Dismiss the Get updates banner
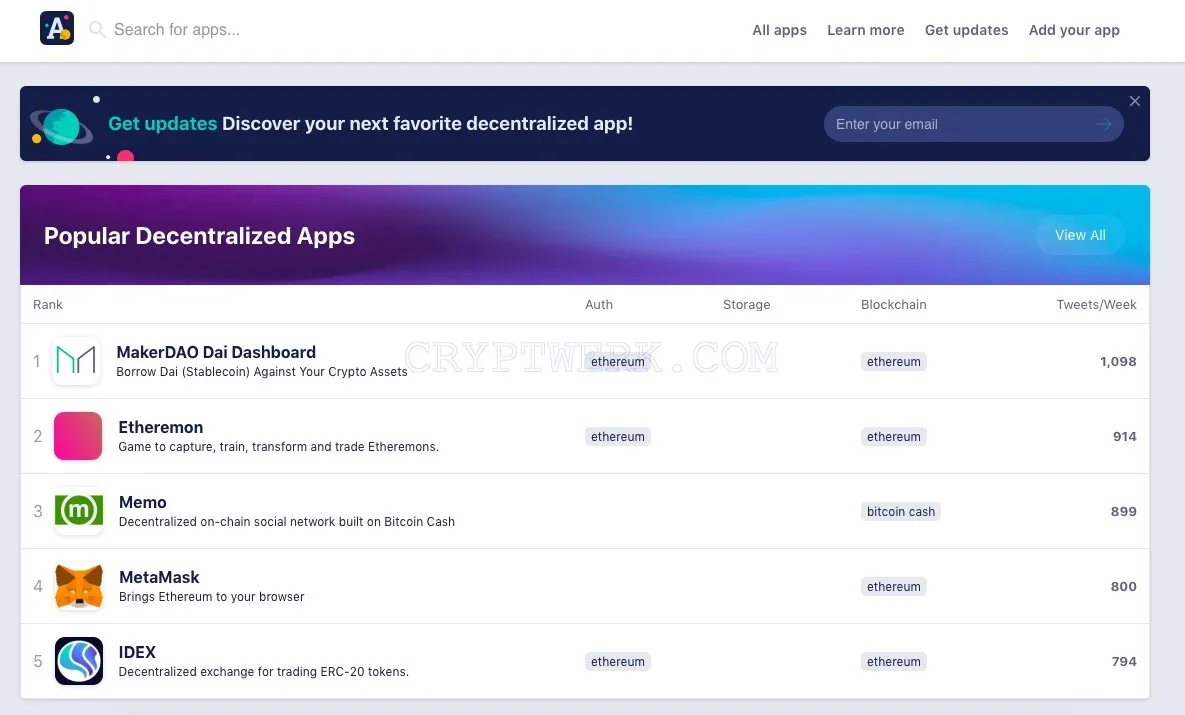Image resolution: width=1185 pixels, height=715 pixels. 1134,101
